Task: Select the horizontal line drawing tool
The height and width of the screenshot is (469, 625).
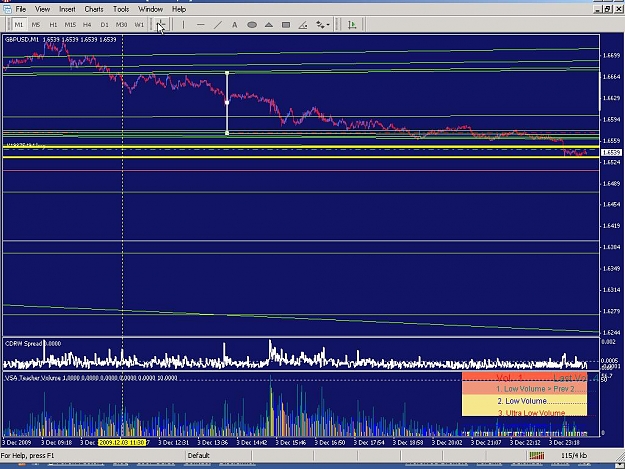Action: click(200, 25)
